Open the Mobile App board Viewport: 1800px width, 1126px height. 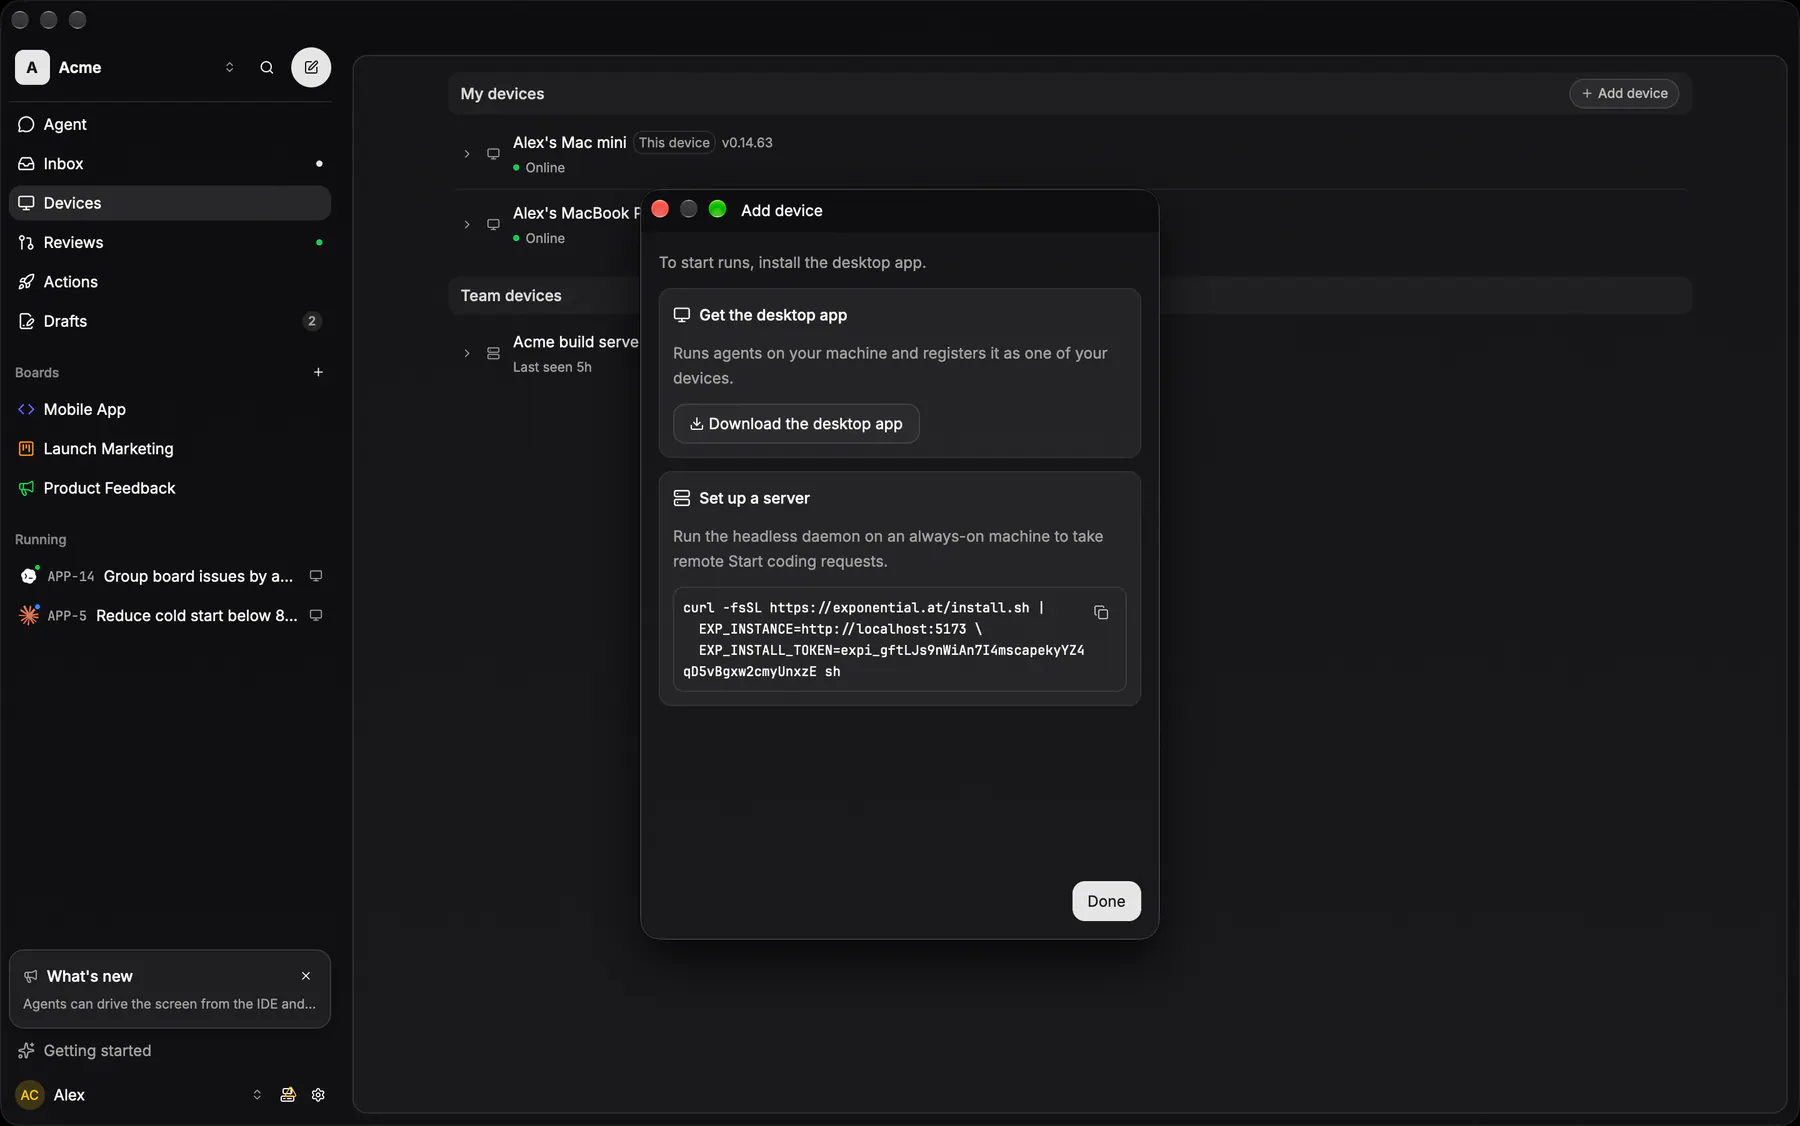[x=170, y=409]
